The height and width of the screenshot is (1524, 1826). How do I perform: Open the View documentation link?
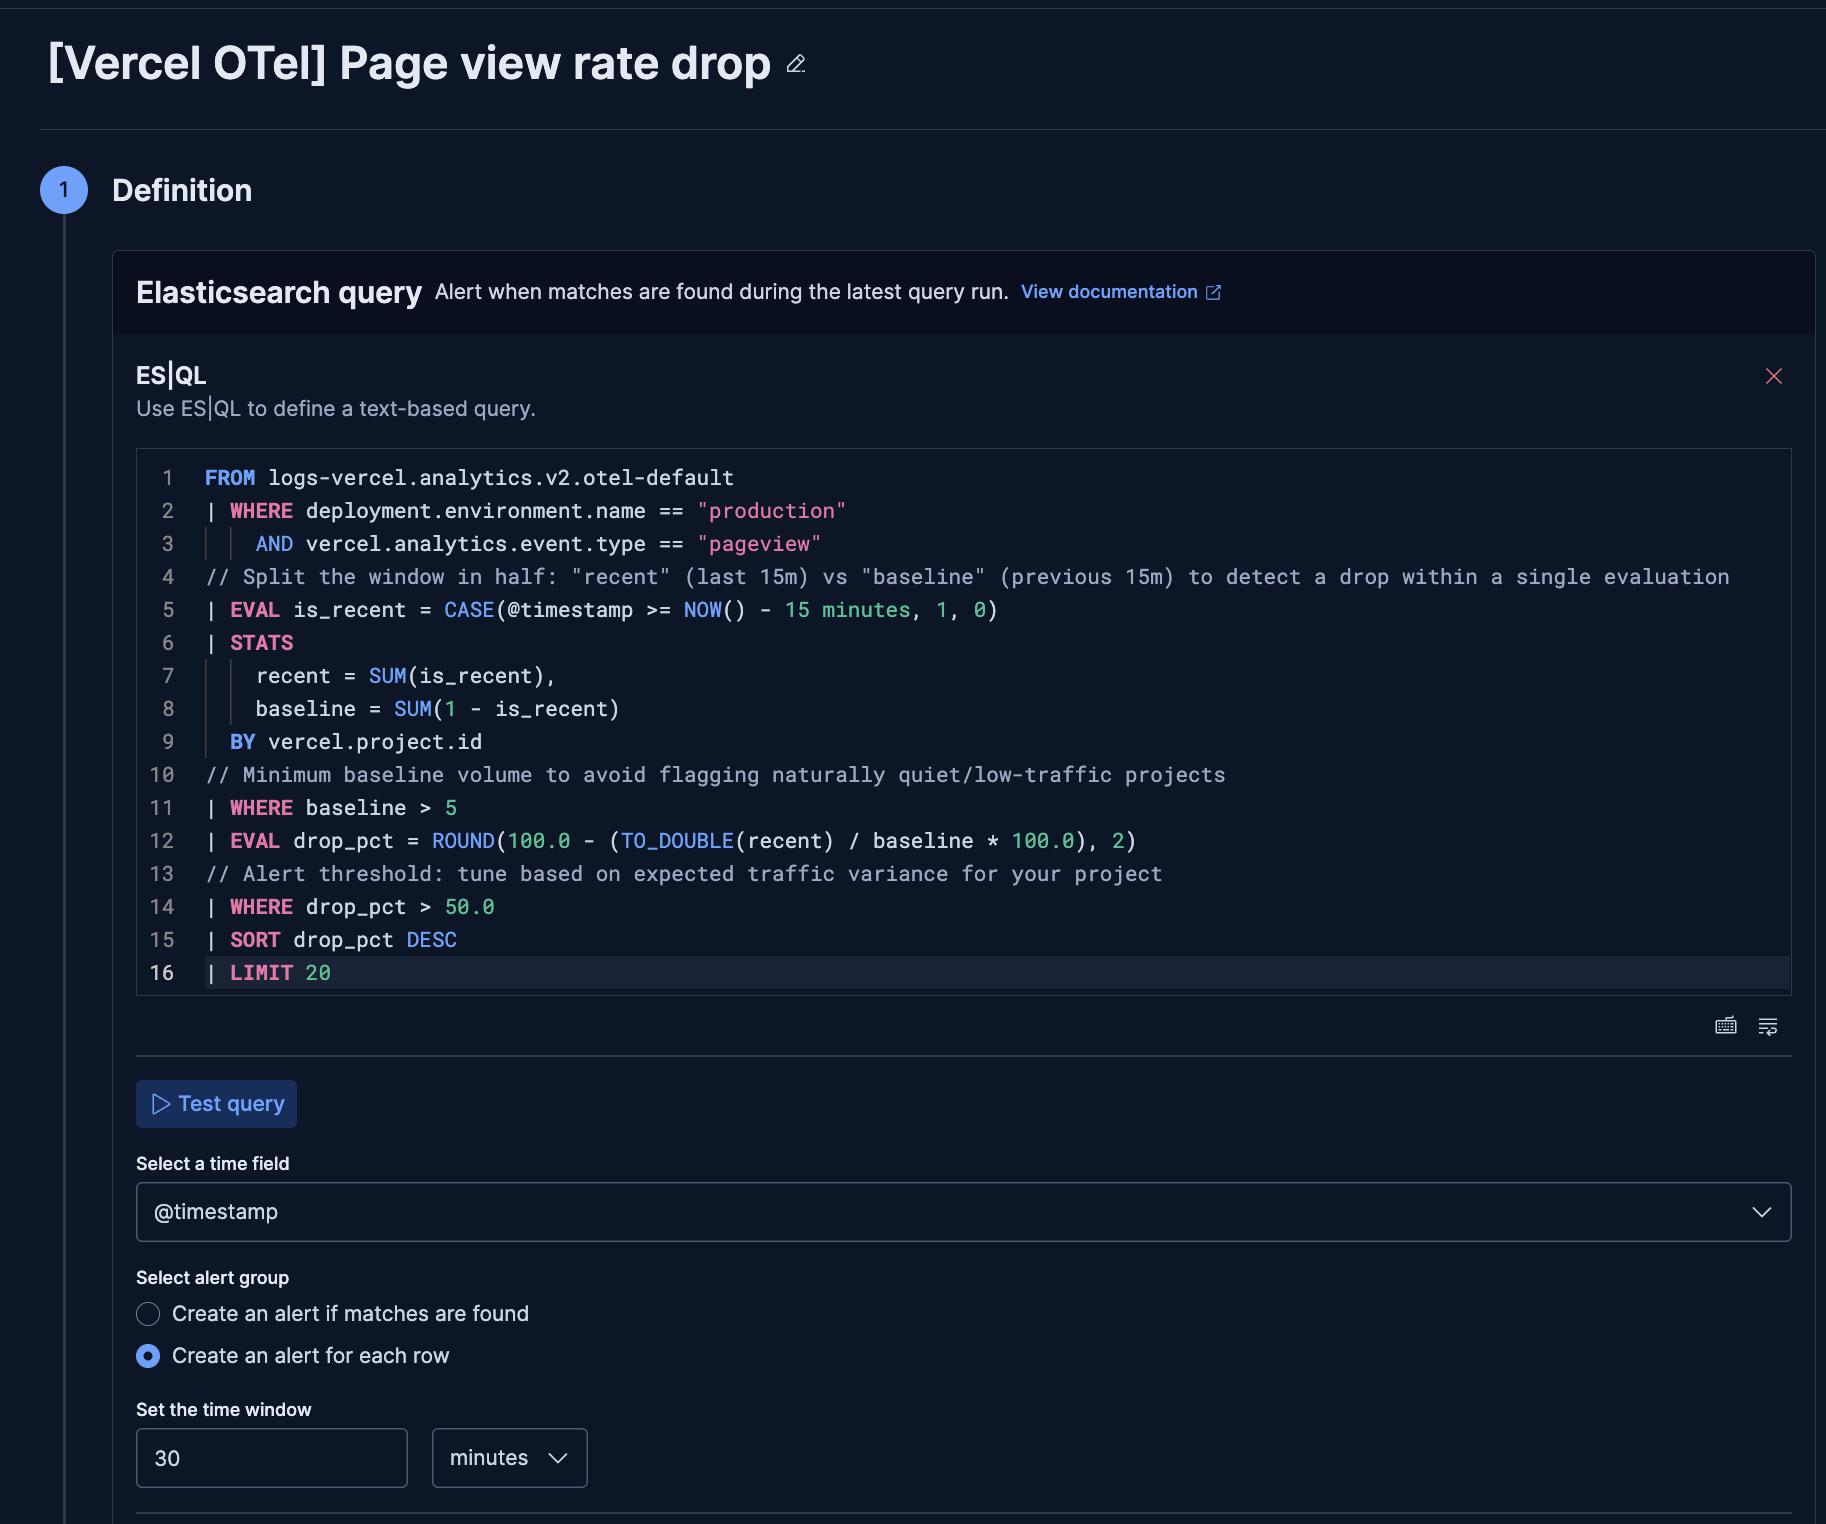pos(1109,292)
